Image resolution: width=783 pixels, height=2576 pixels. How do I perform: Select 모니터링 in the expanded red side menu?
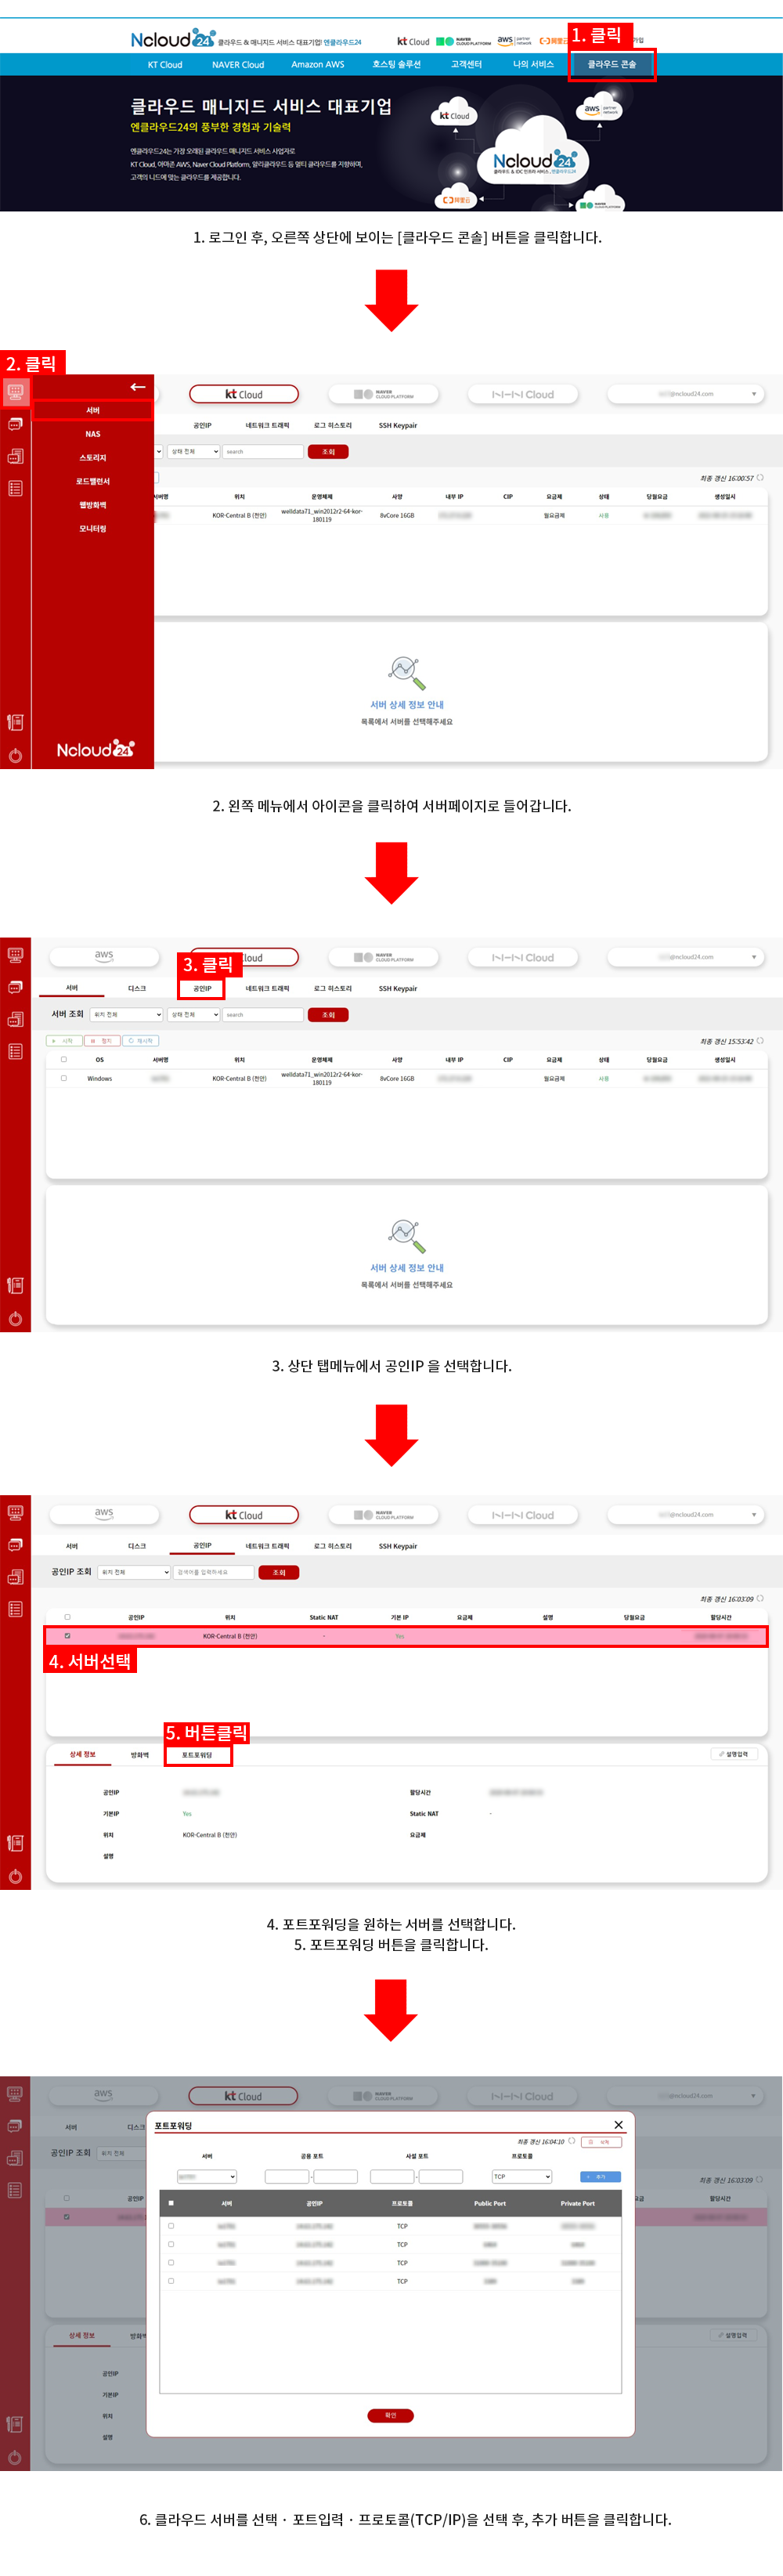pos(92,528)
